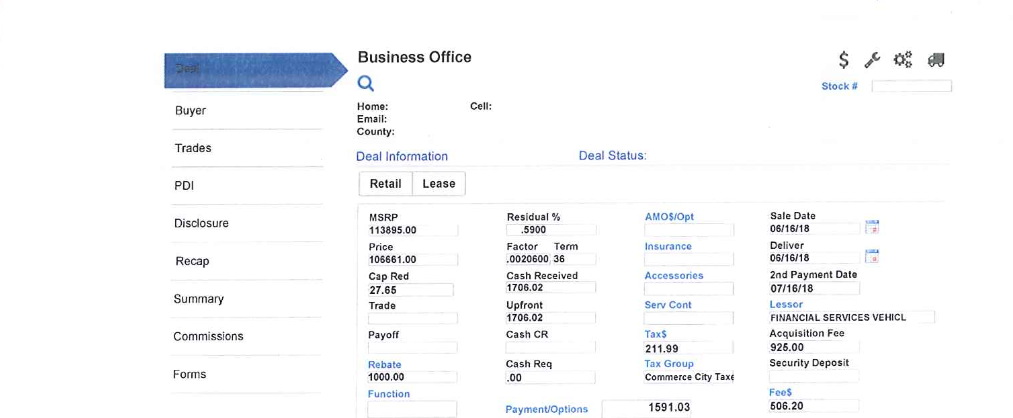Click the empty Cash CR field
Screen dimensions: 1013x418
(551, 348)
